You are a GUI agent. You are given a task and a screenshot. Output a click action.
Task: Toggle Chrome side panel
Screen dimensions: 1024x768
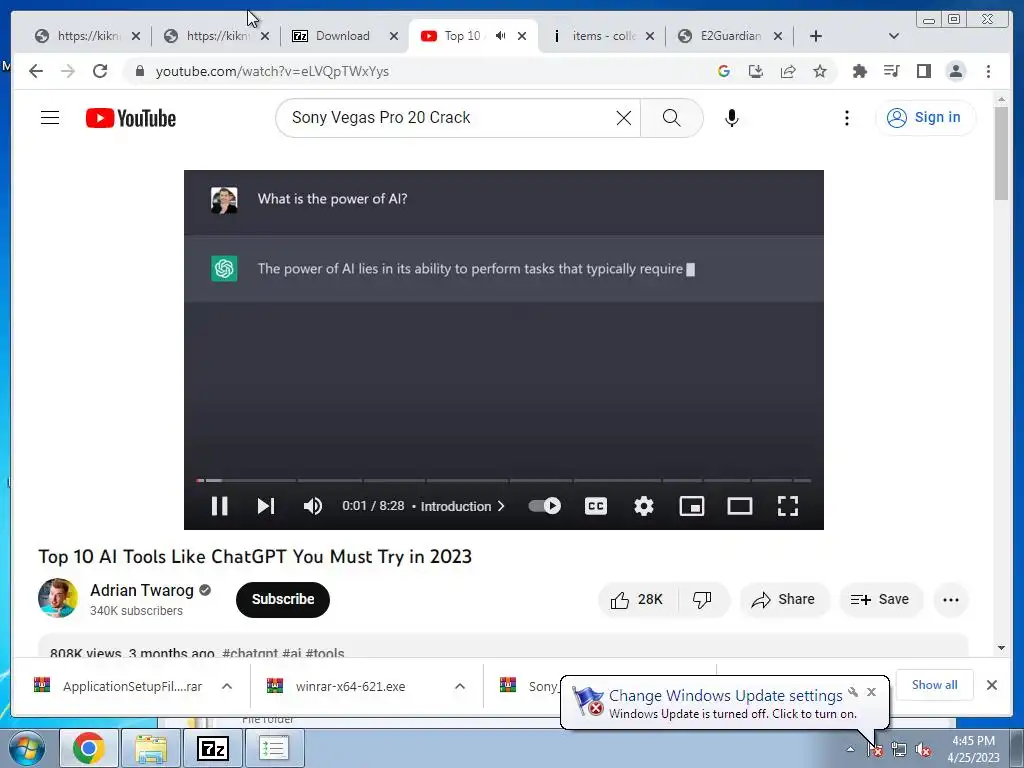coord(923,71)
